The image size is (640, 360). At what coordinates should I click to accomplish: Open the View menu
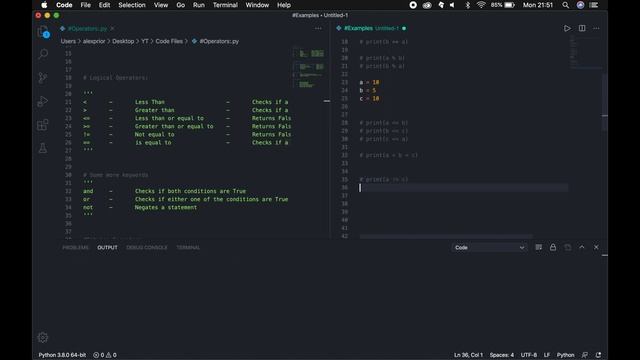click(x=161, y=5)
